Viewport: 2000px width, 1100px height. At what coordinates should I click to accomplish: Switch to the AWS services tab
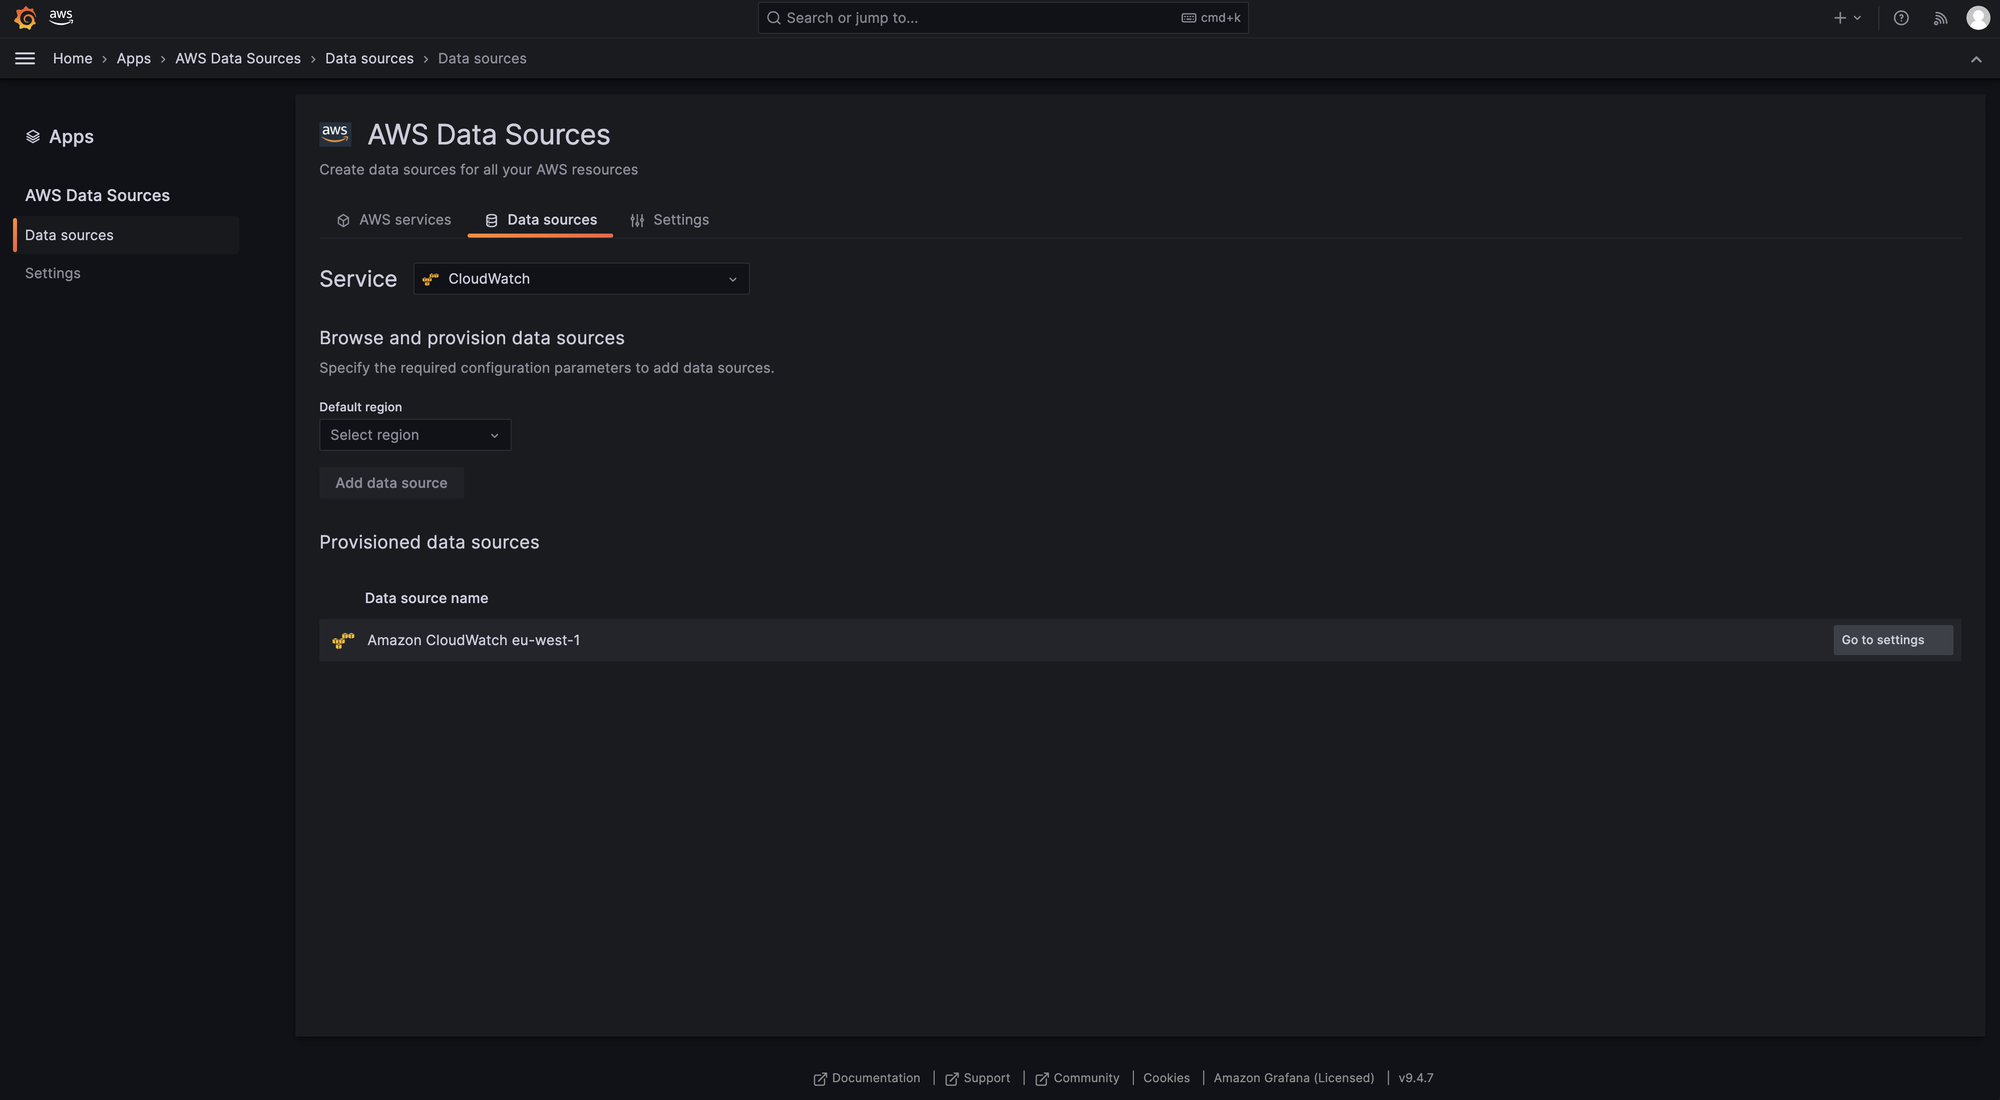(x=394, y=220)
